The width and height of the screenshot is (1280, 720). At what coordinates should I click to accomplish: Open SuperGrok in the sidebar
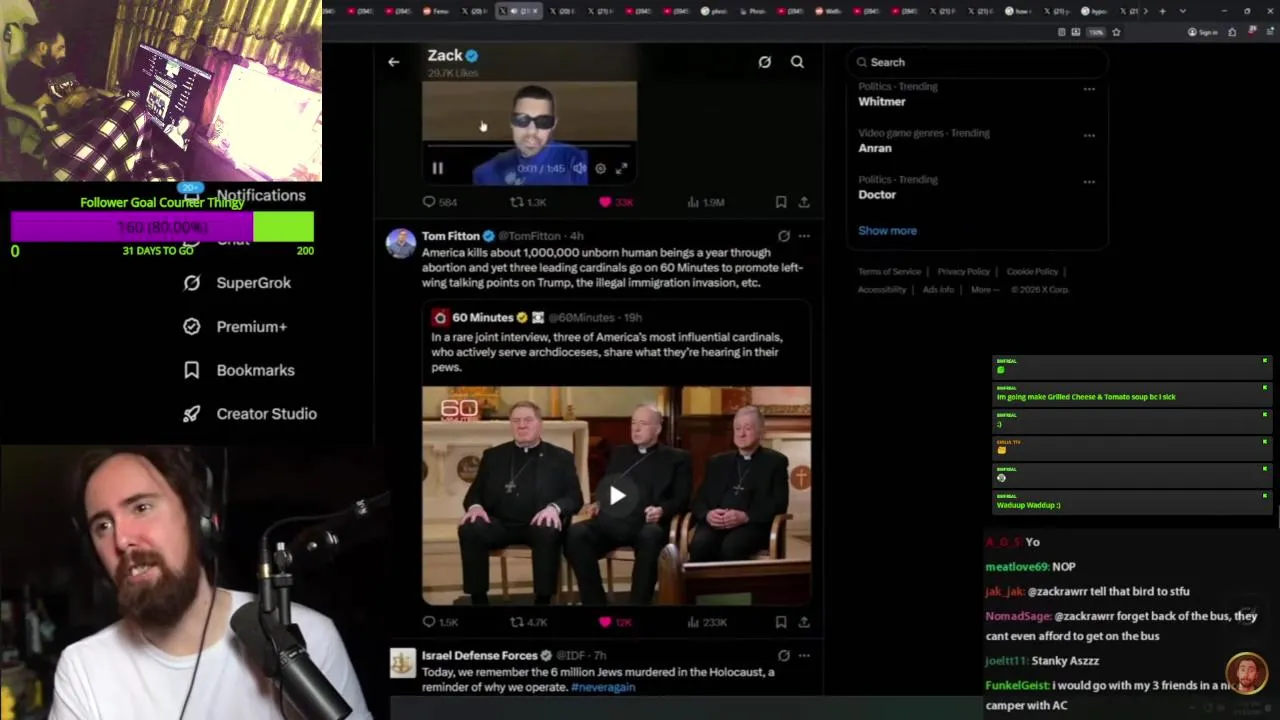pyautogui.click(x=239, y=283)
